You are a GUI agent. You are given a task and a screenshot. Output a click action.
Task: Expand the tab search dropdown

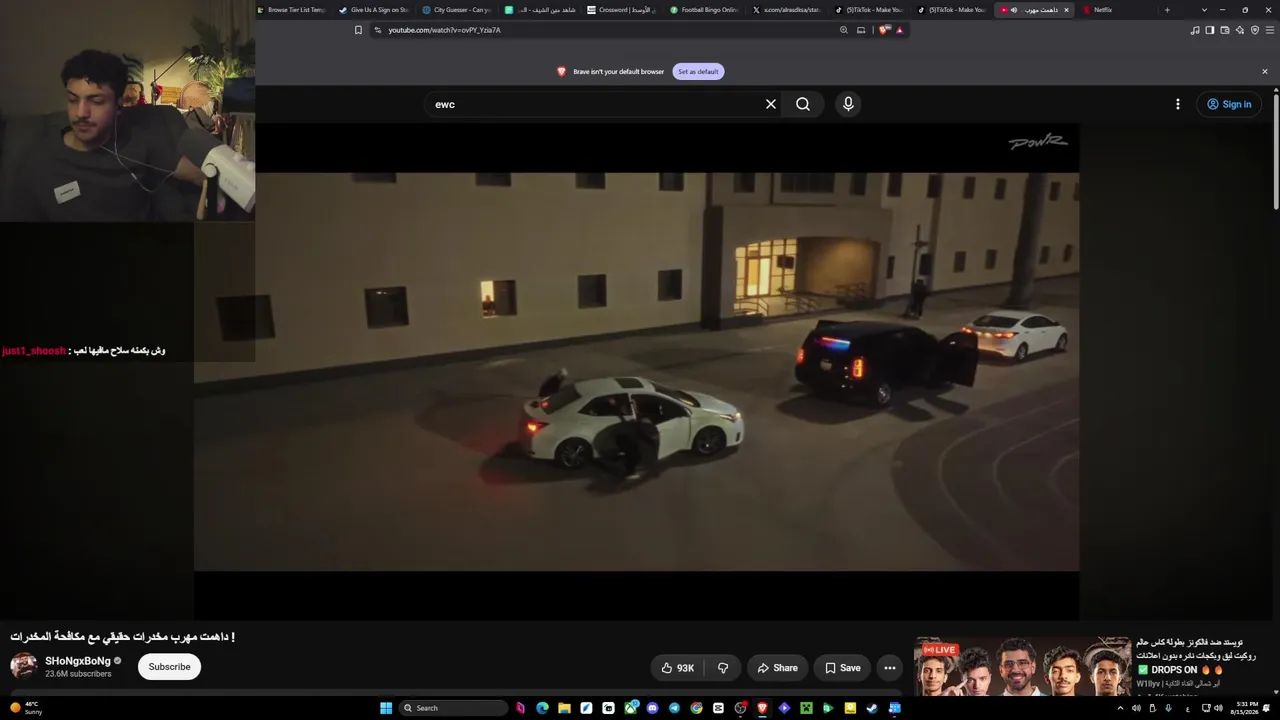1204,10
